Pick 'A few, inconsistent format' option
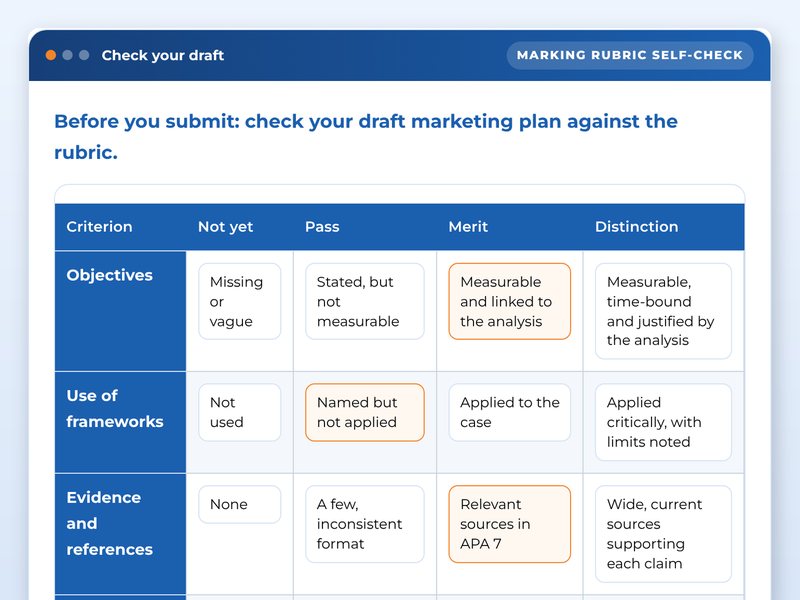The width and height of the screenshot is (800, 600). (364, 524)
